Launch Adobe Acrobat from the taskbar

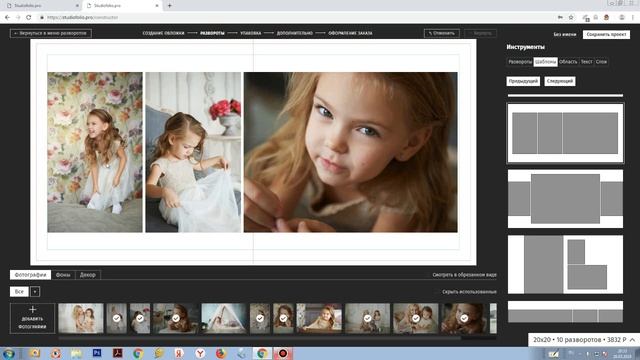[118, 353]
